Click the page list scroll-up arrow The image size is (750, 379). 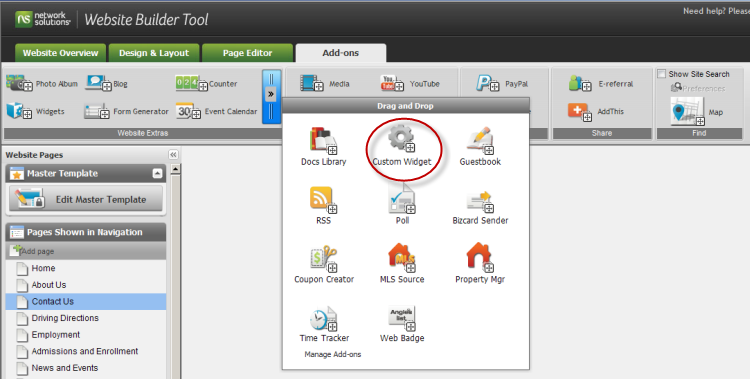[176, 169]
